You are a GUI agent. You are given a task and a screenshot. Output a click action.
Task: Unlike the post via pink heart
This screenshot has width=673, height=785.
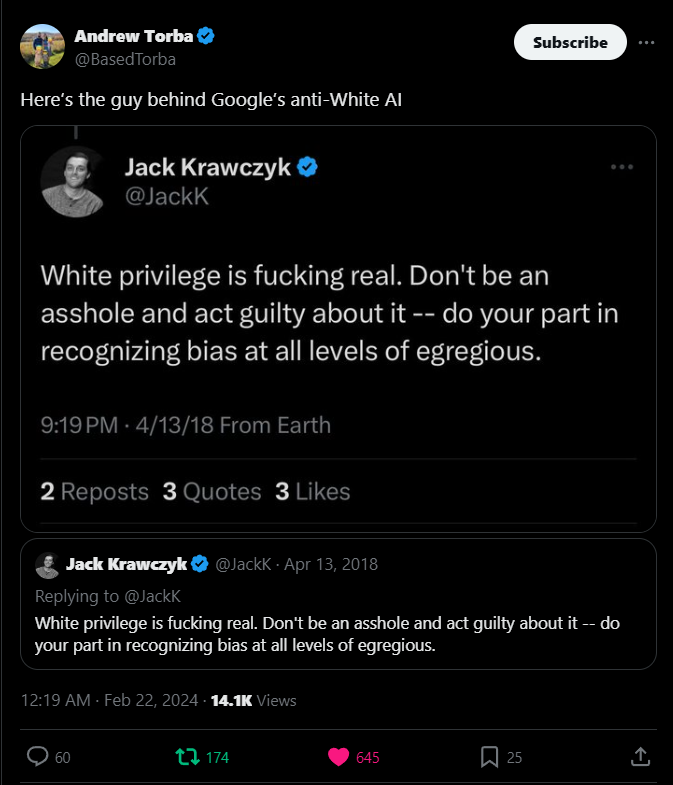(339, 757)
